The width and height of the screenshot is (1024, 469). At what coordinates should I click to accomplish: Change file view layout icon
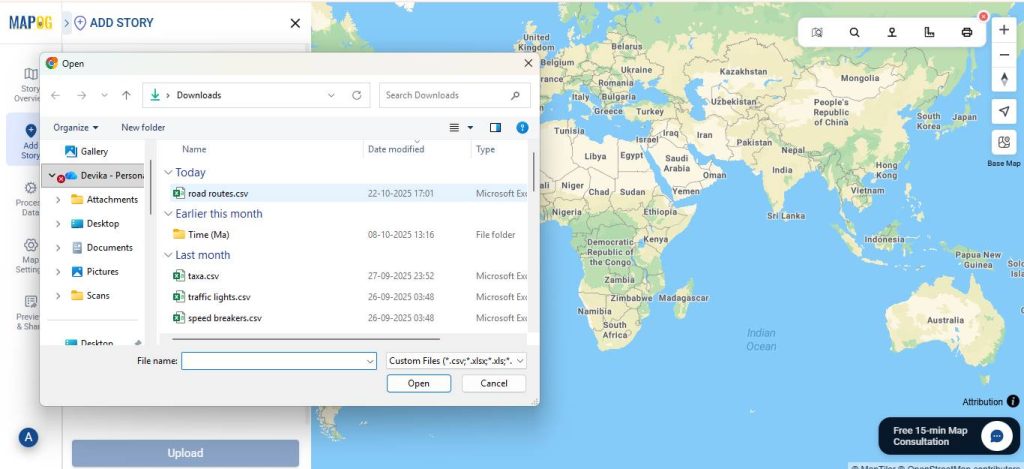point(455,127)
